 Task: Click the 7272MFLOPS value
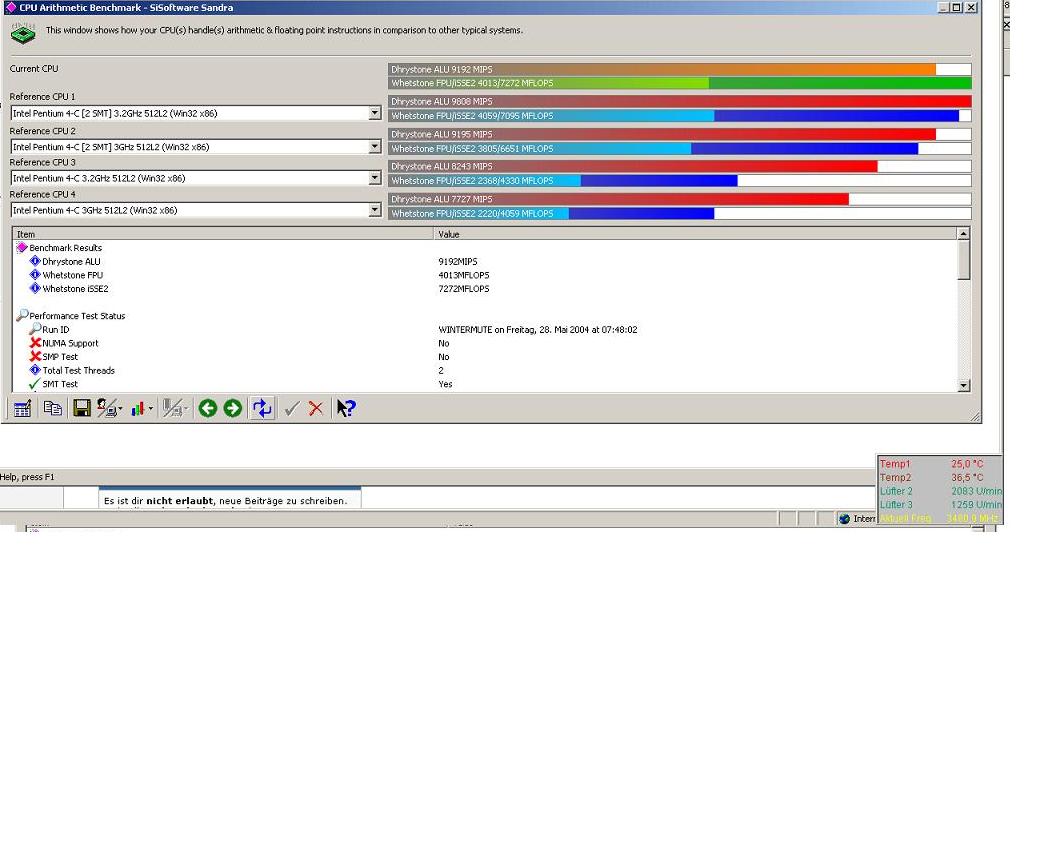pyautogui.click(x=464, y=288)
